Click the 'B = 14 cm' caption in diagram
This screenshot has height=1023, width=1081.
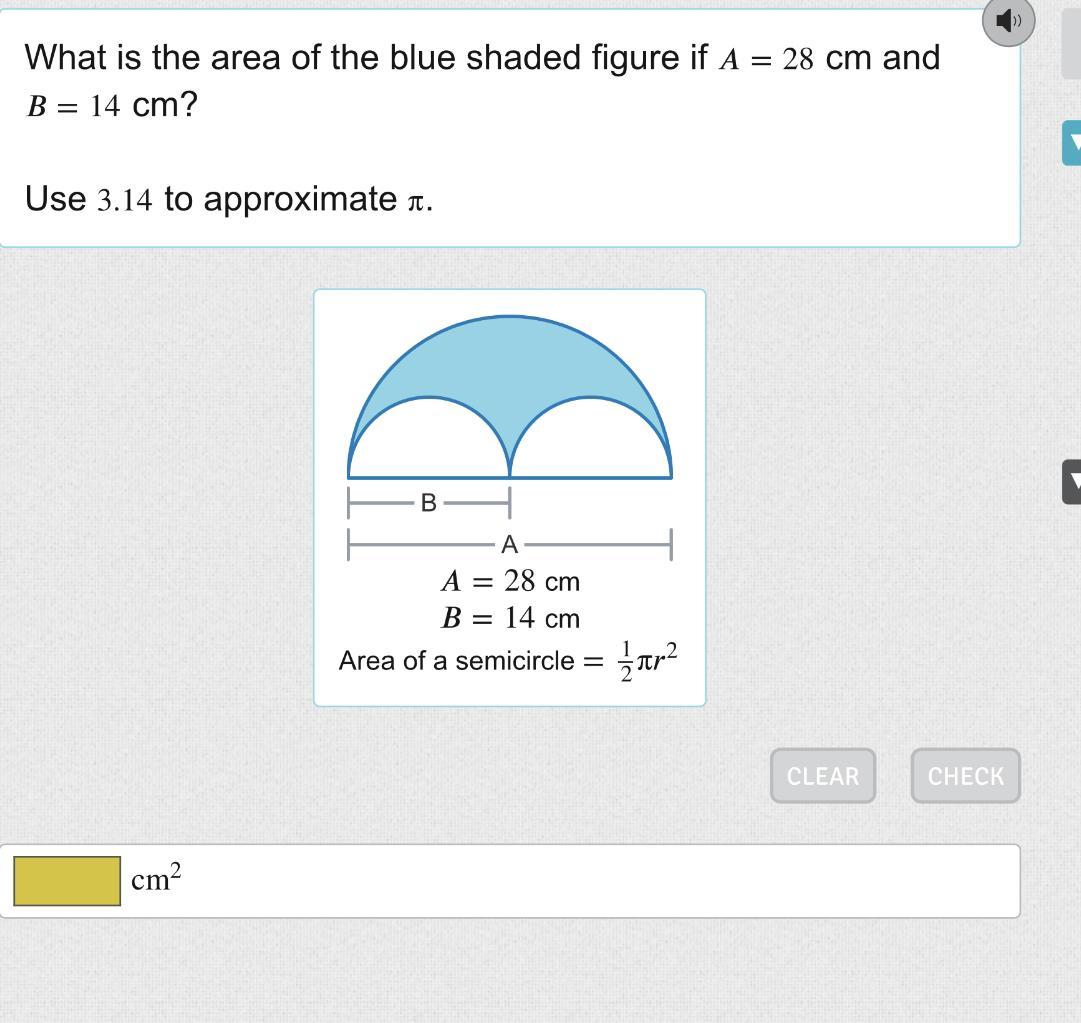point(510,618)
